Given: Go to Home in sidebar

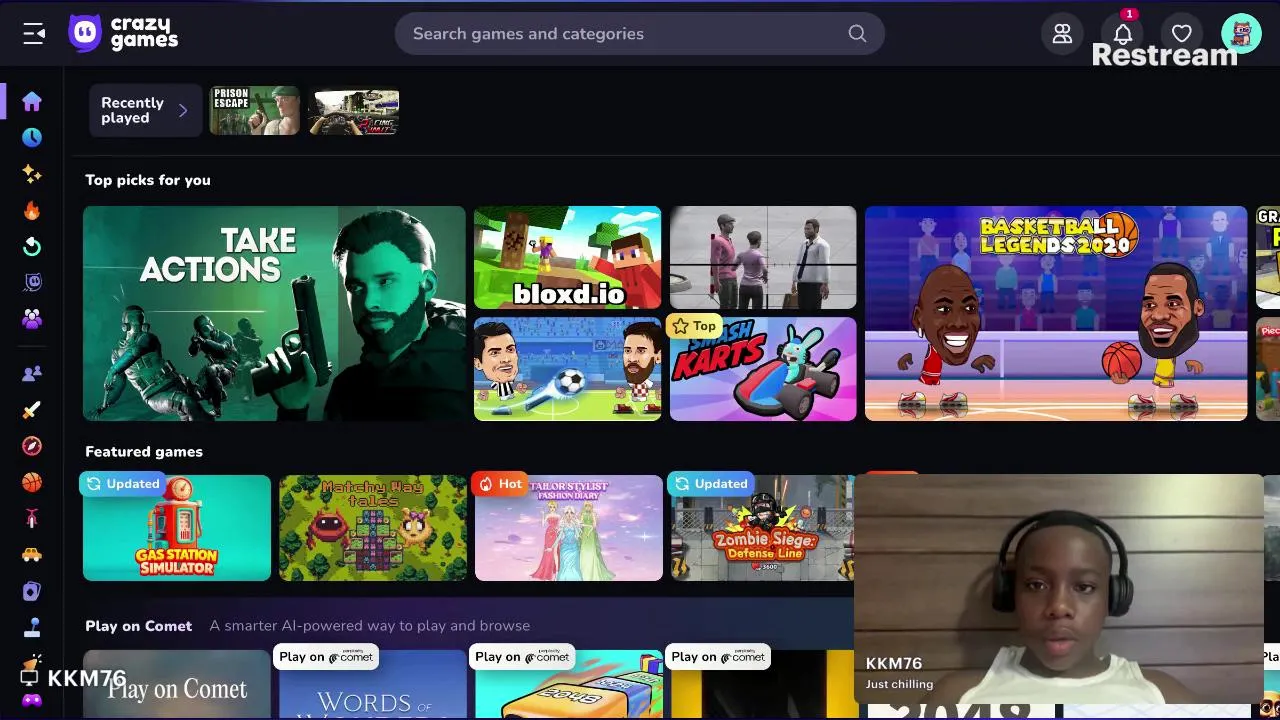Looking at the screenshot, I should point(32,101).
